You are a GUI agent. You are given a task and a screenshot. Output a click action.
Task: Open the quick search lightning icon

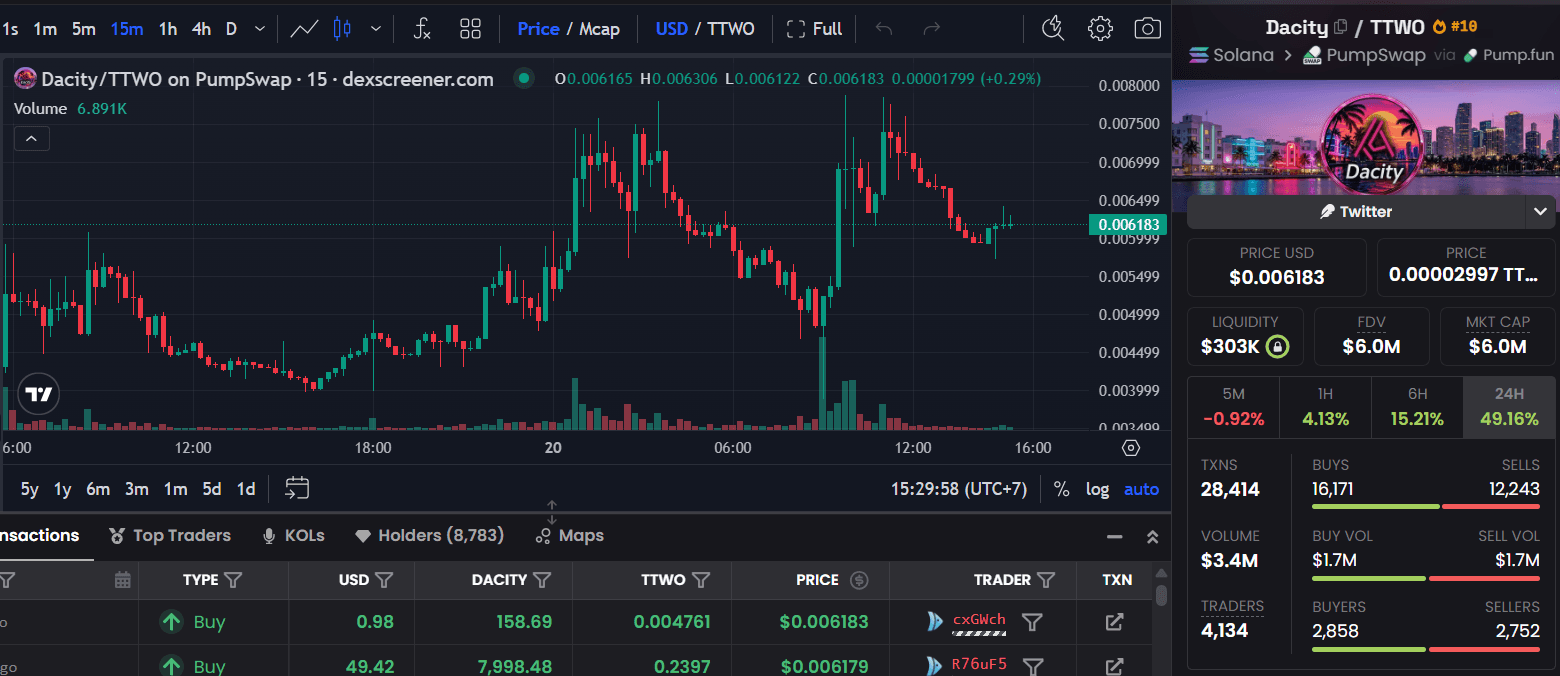click(1052, 28)
